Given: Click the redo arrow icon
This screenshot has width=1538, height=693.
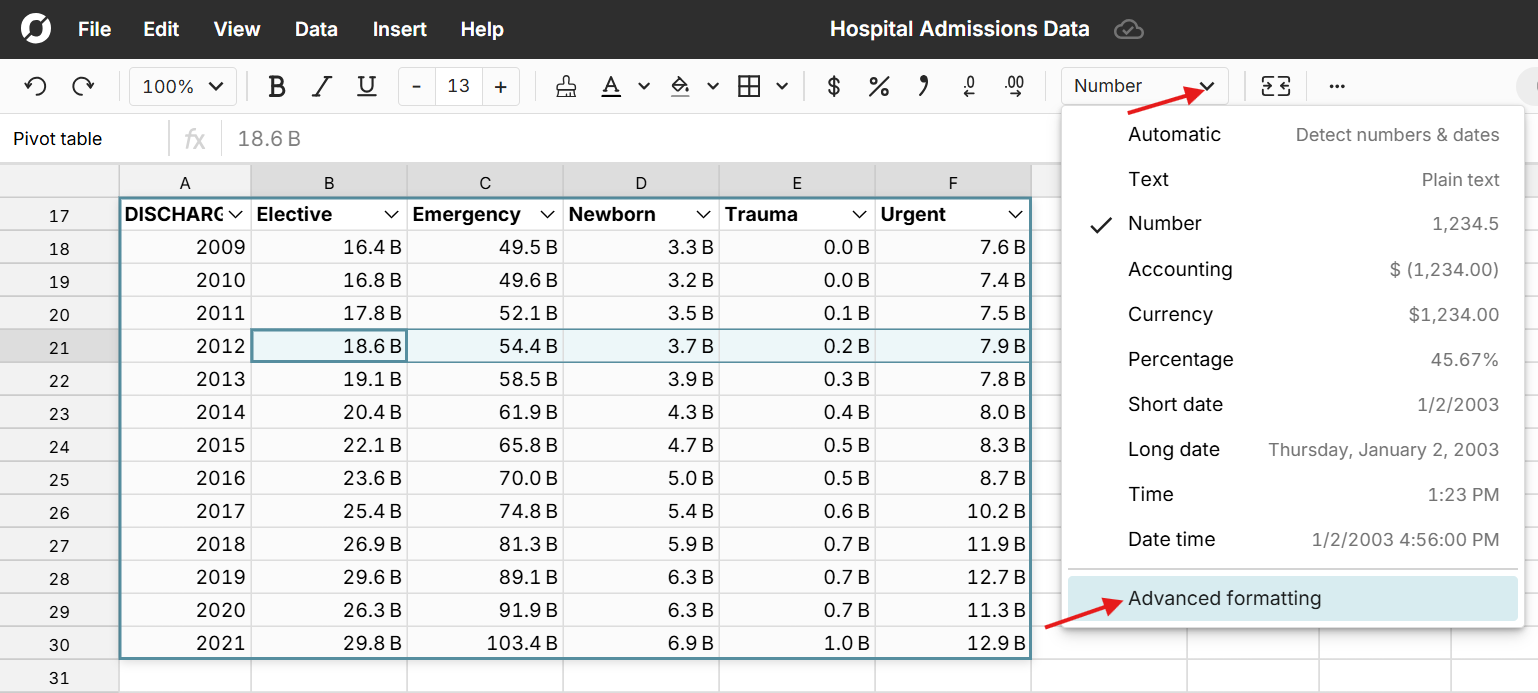Looking at the screenshot, I should coord(84,86).
